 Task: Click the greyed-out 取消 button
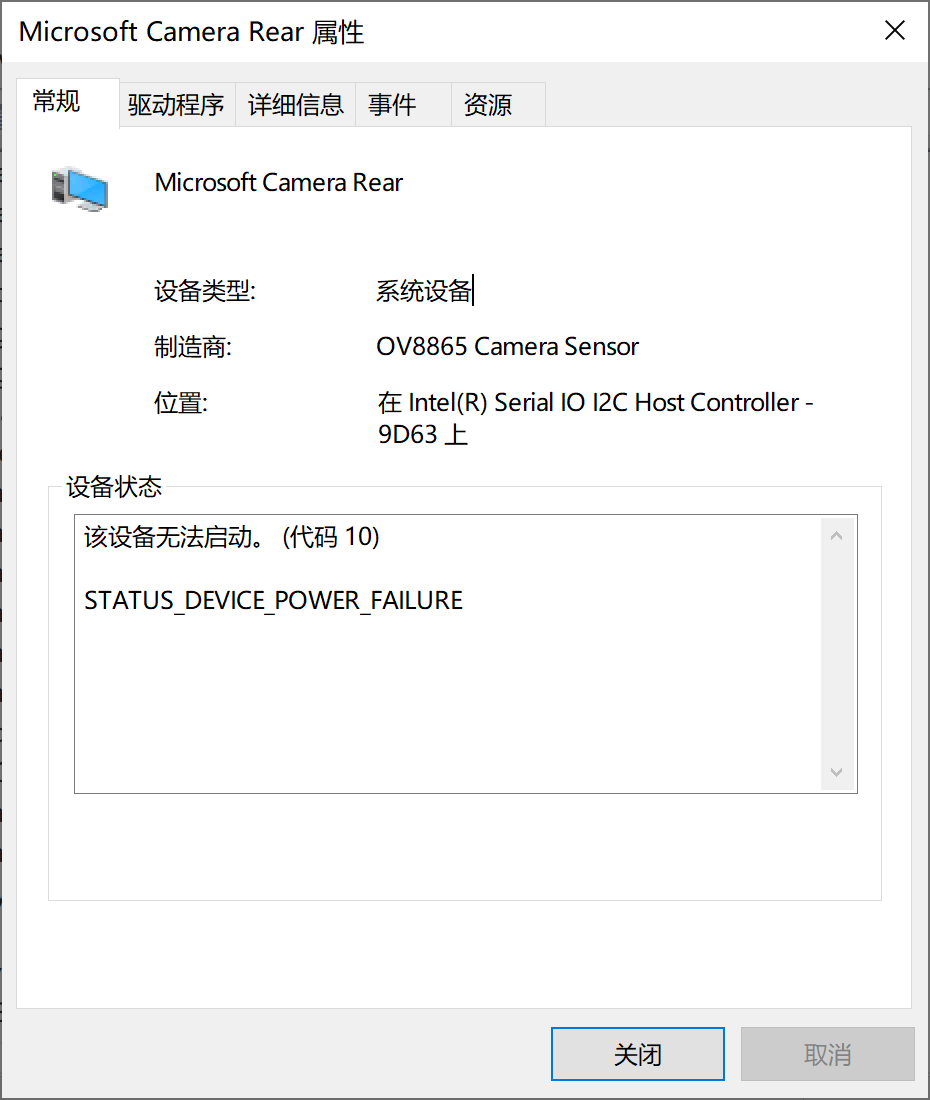(x=828, y=1054)
